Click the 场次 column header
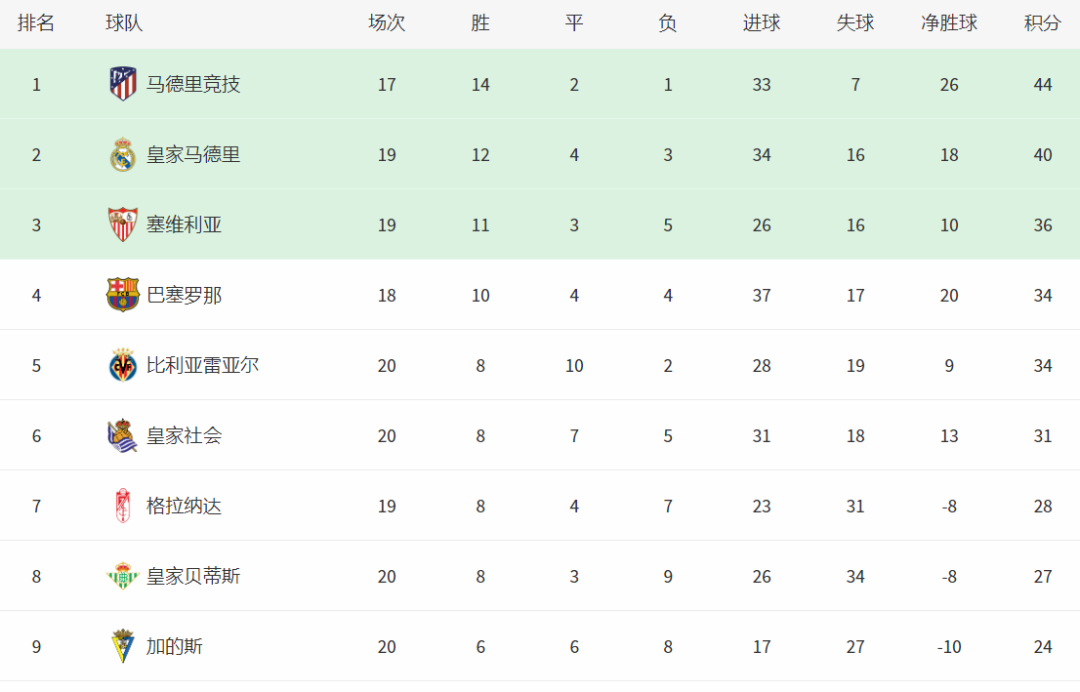This screenshot has width=1080, height=692. click(x=387, y=23)
